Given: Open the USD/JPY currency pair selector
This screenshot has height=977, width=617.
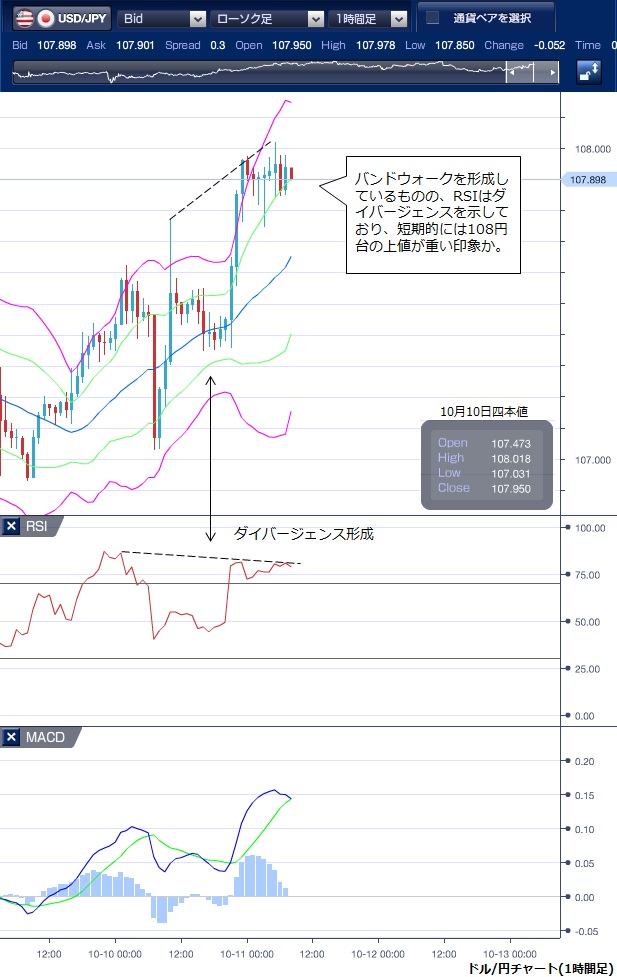Looking at the screenshot, I should (83, 18).
